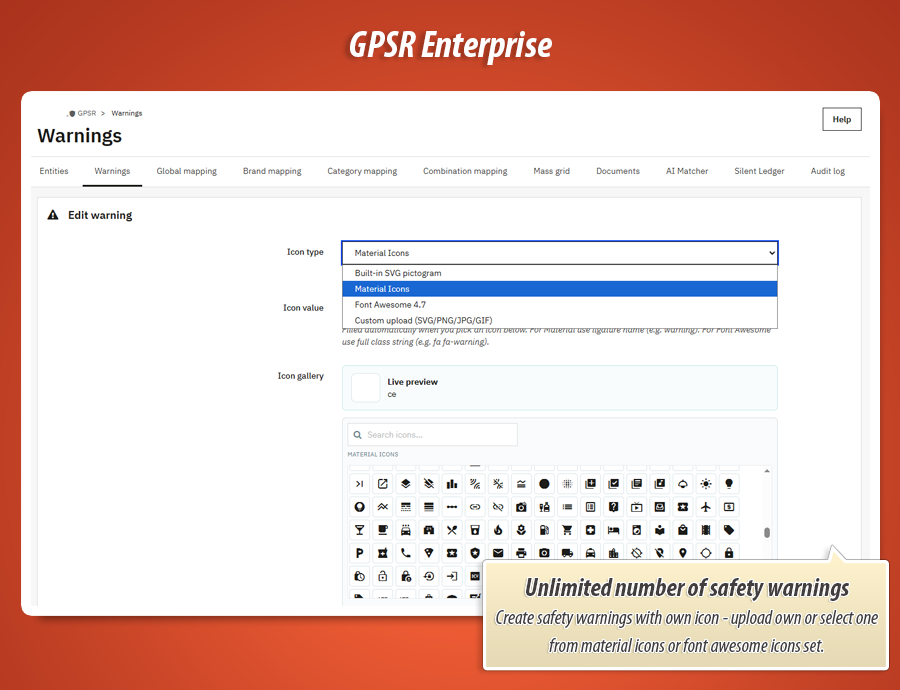This screenshot has width=900, height=690.
Task: Pick the last-page arrow icon
Action: click(x=359, y=484)
